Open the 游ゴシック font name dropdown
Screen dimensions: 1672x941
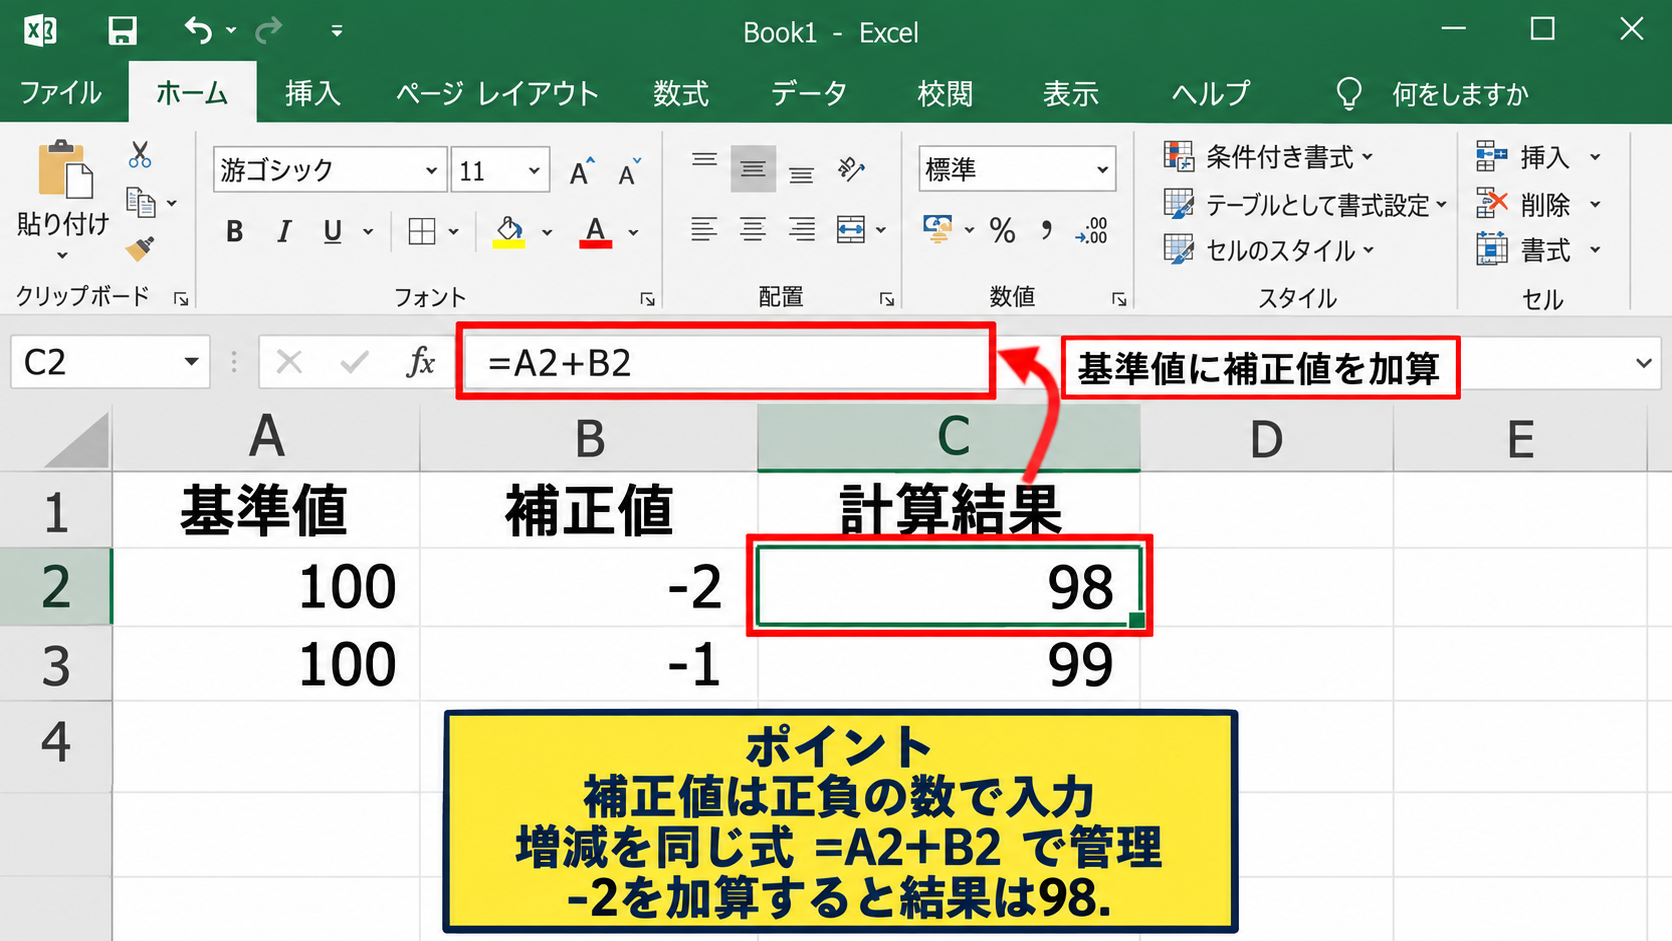click(431, 171)
